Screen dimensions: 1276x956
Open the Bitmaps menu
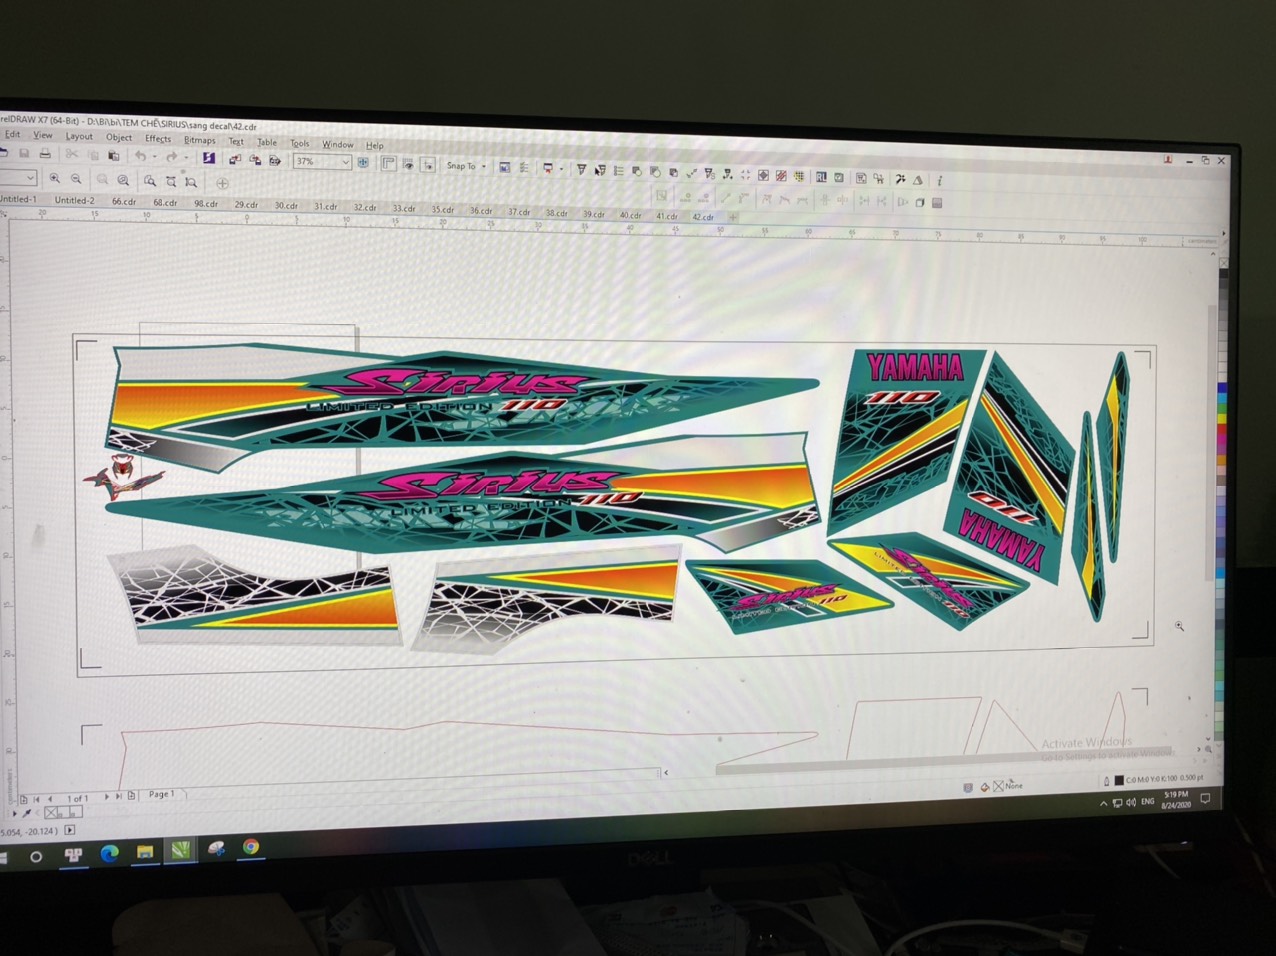tap(199, 140)
